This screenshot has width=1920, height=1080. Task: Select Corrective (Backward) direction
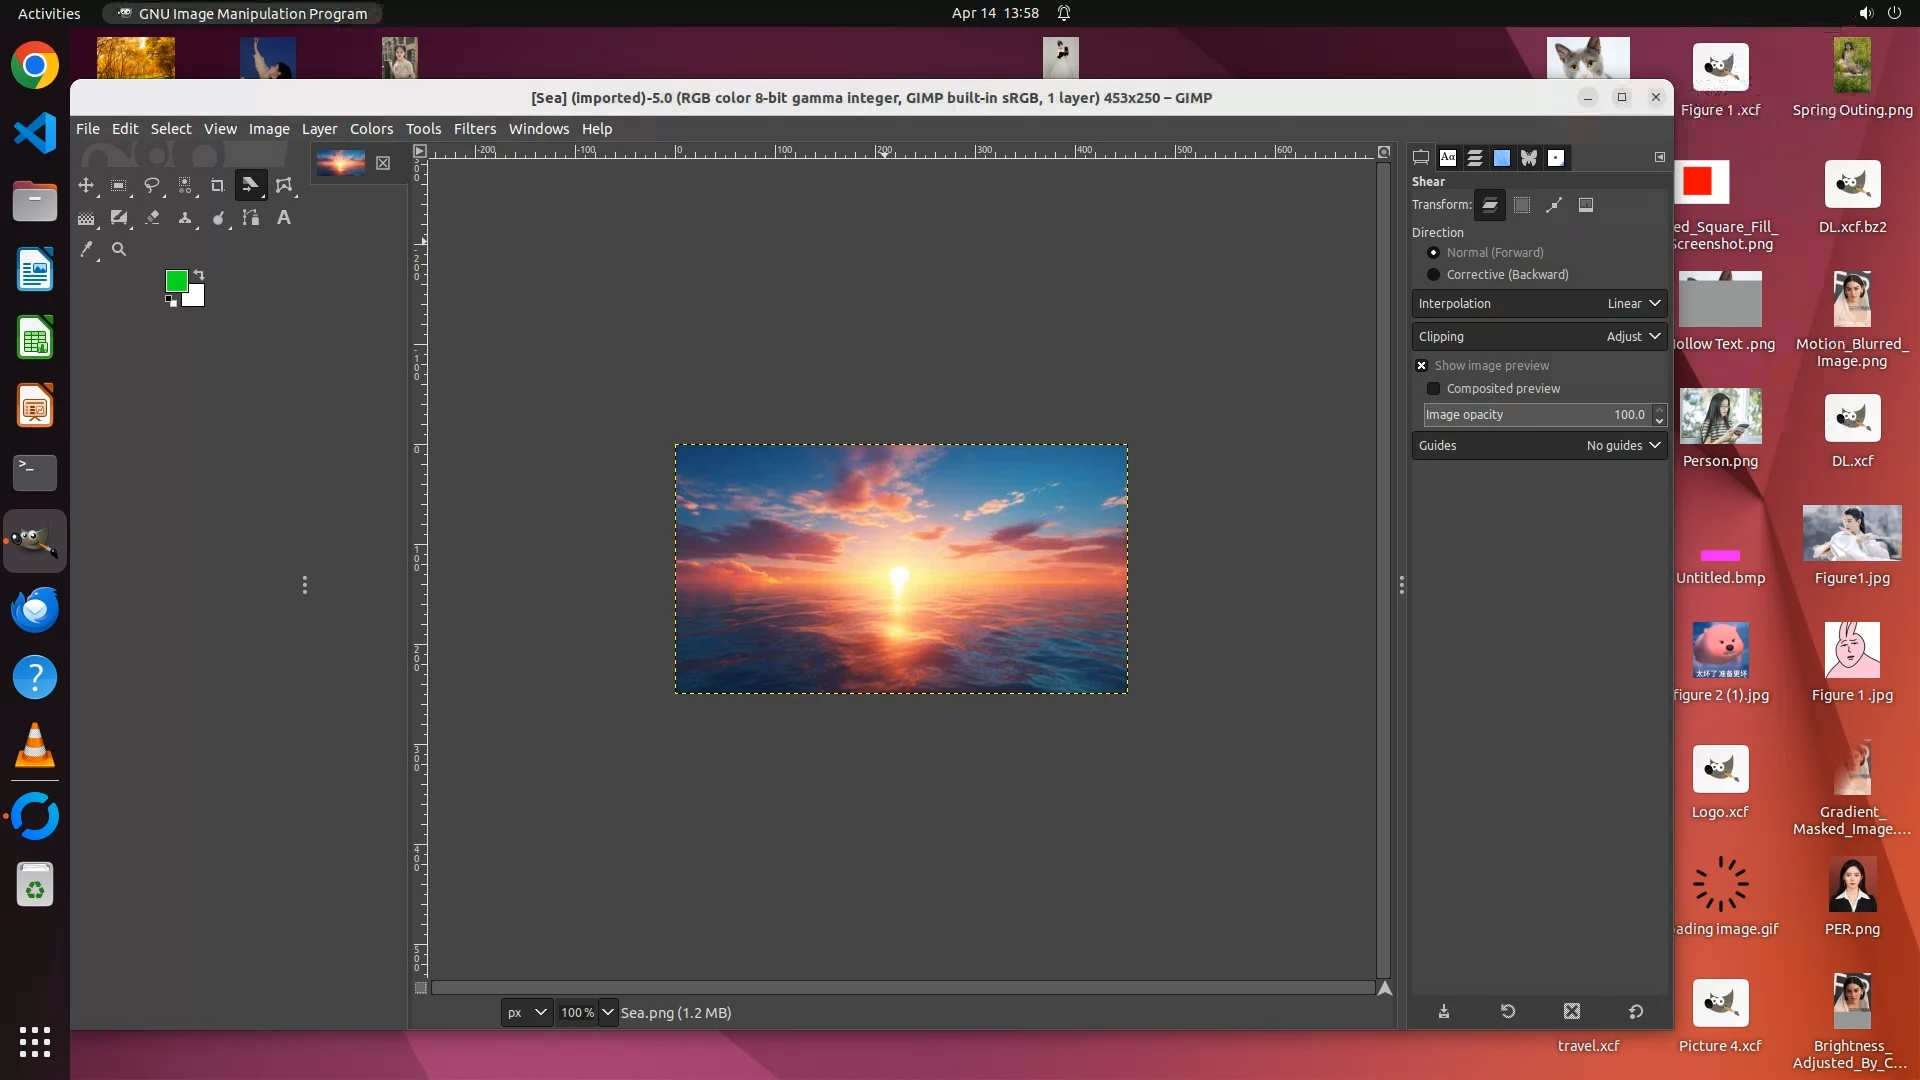1434,274
